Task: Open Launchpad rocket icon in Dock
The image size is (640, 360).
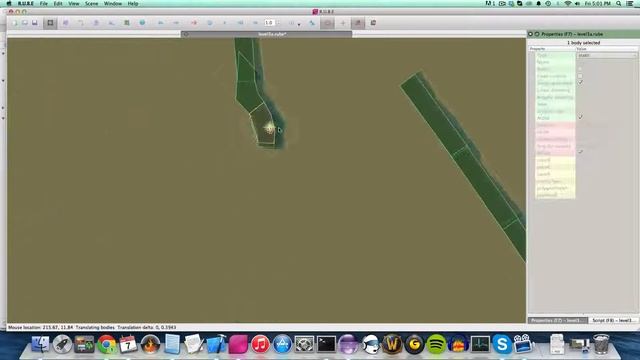Action: 62,344
